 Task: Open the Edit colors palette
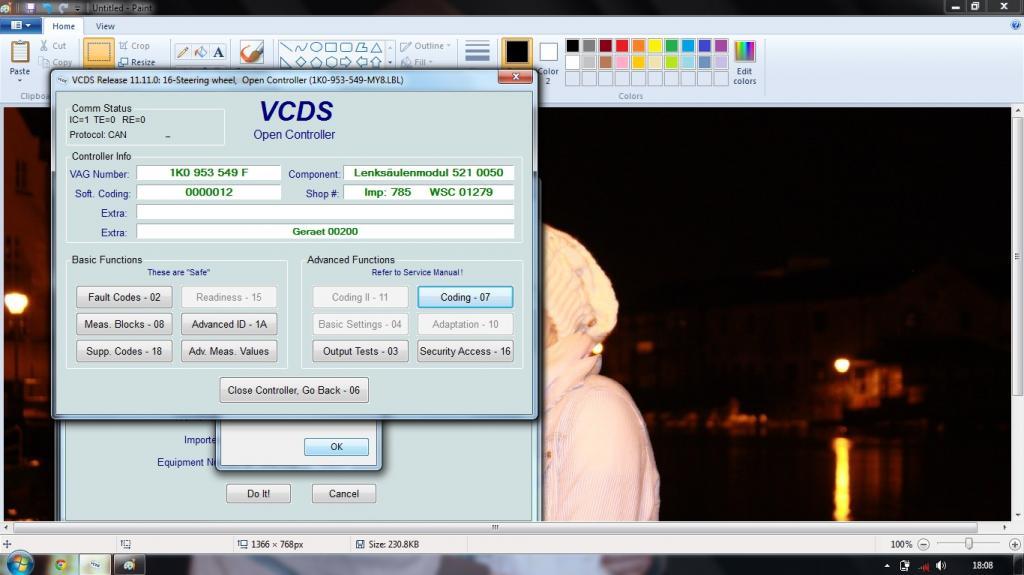[744, 62]
